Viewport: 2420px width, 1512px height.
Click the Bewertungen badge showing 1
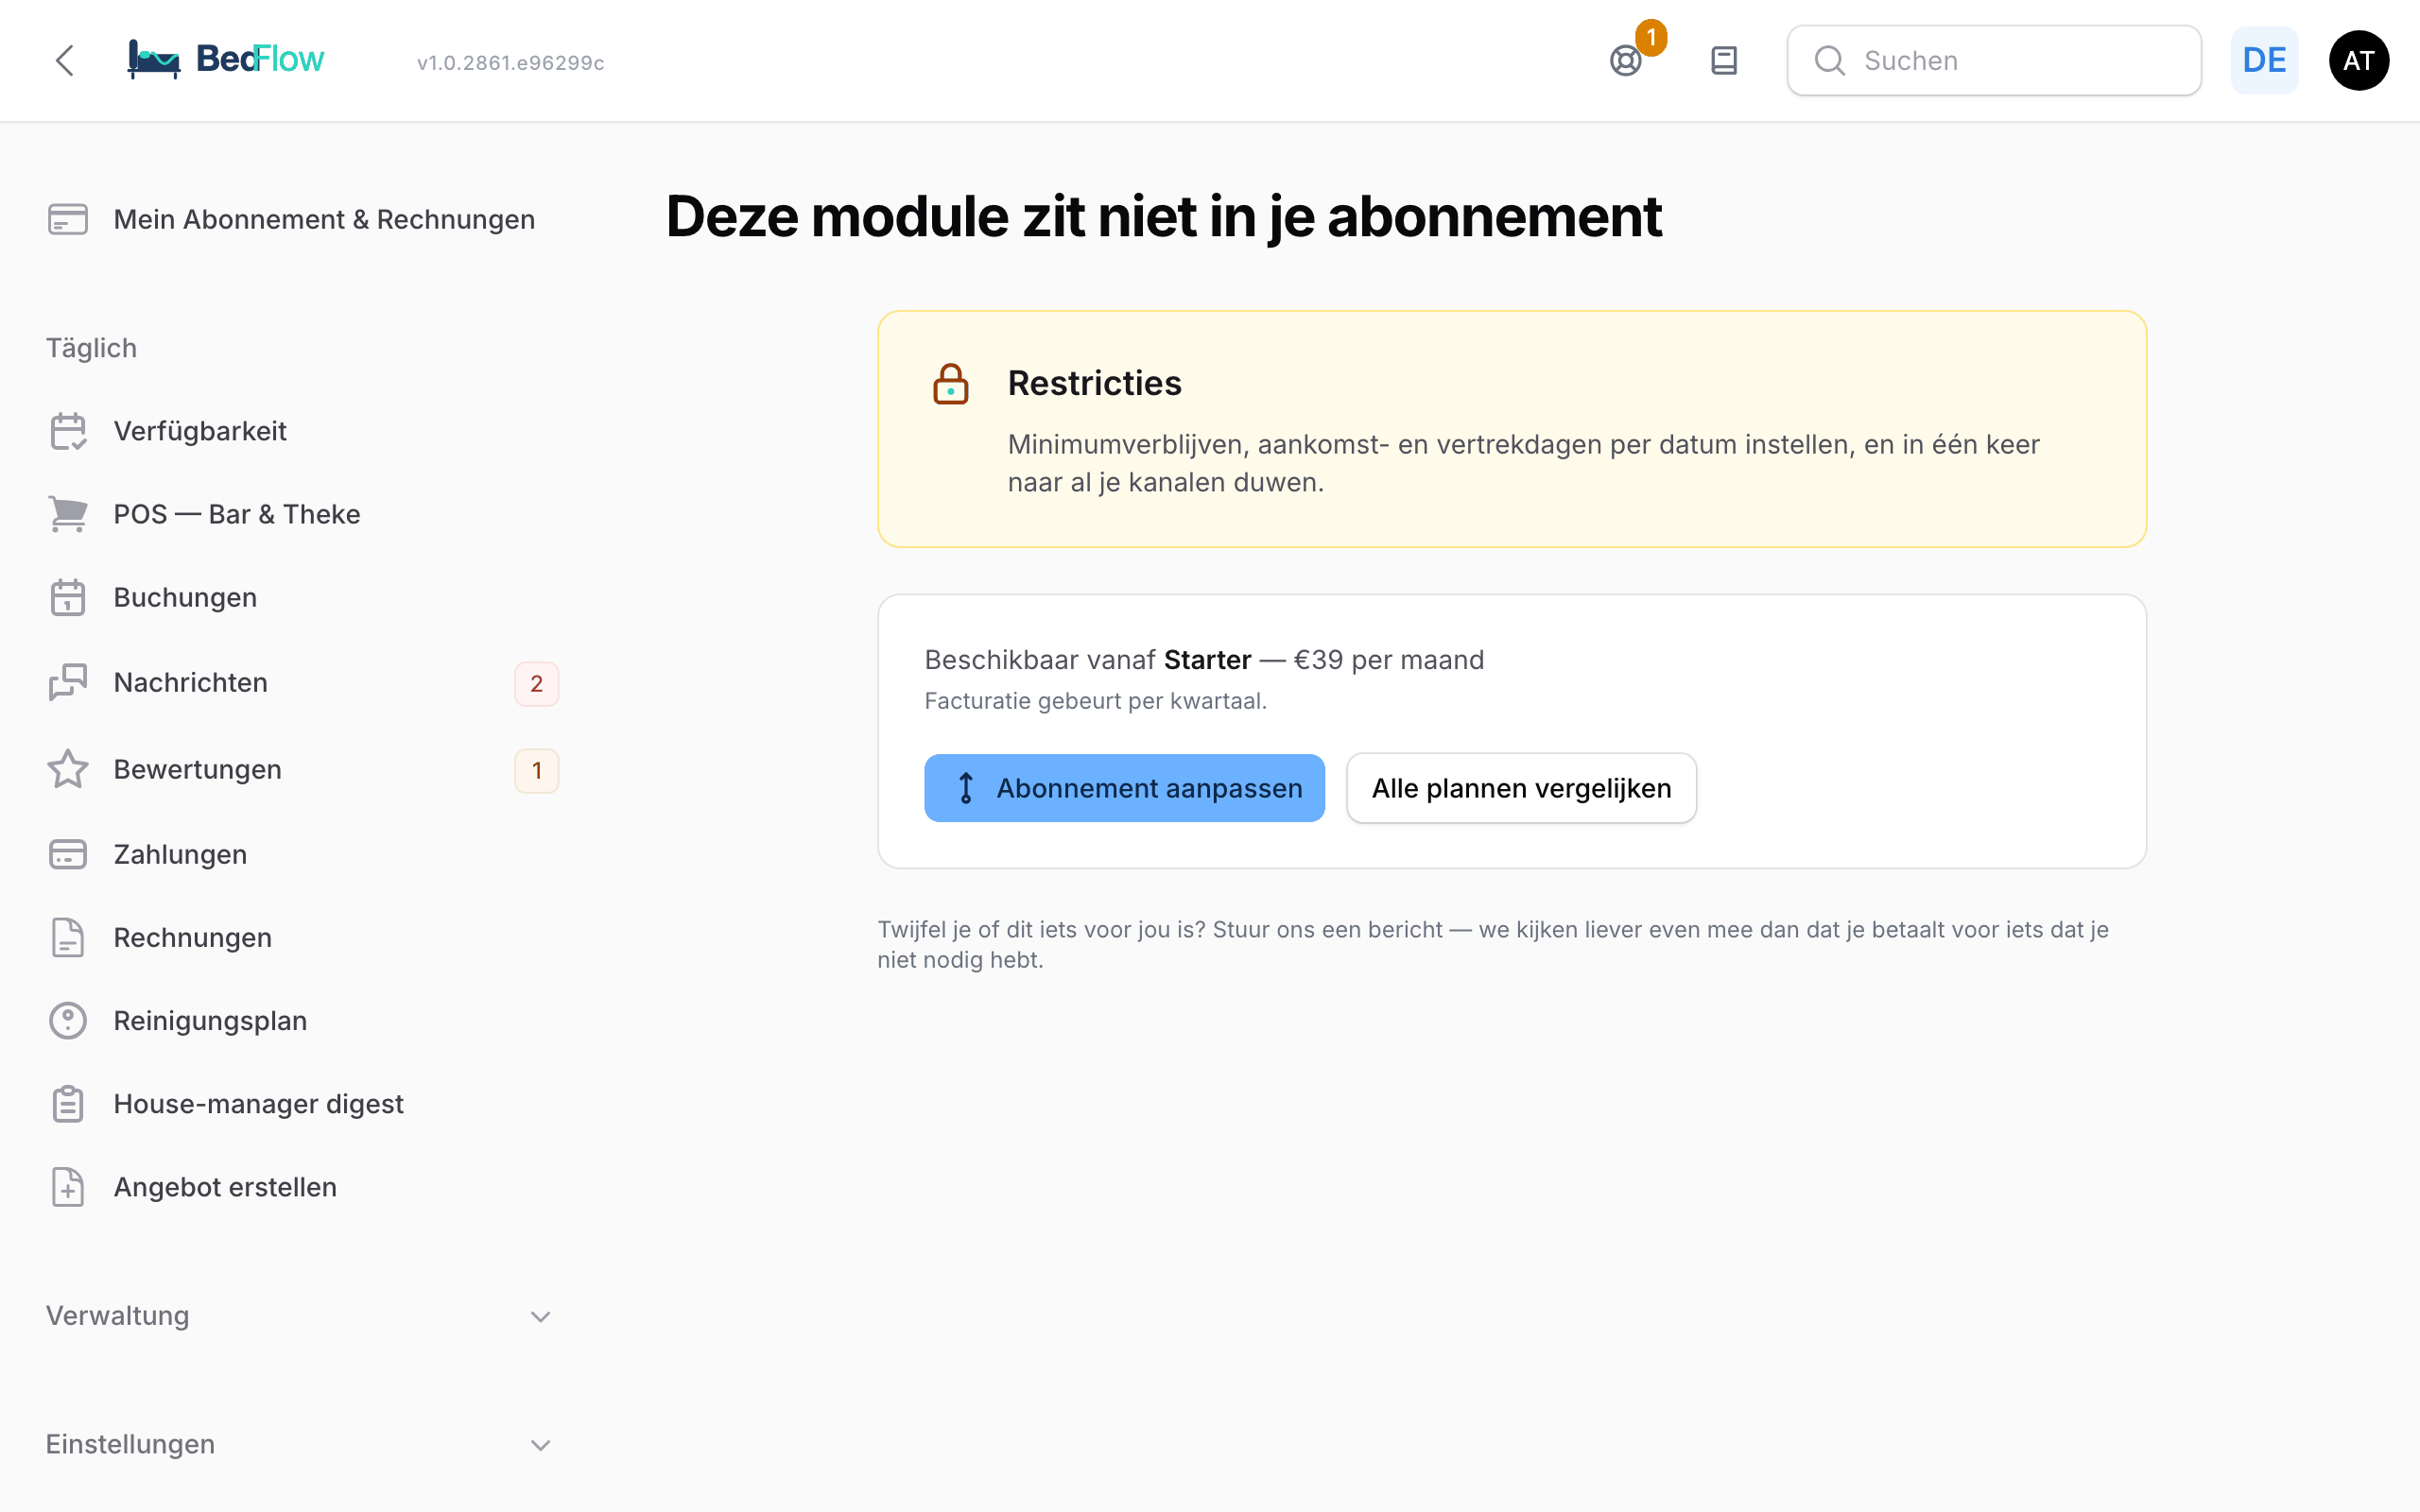tap(537, 770)
